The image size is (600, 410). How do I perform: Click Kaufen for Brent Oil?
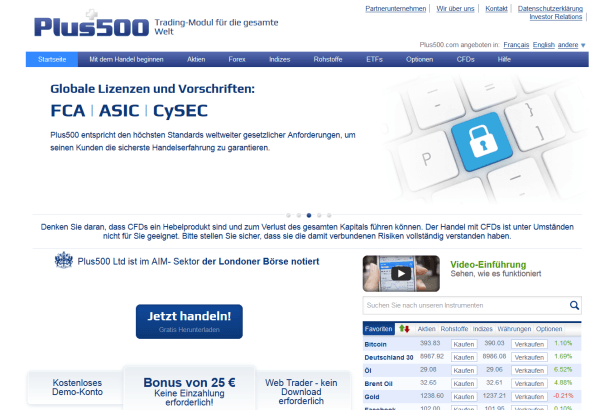464,383
